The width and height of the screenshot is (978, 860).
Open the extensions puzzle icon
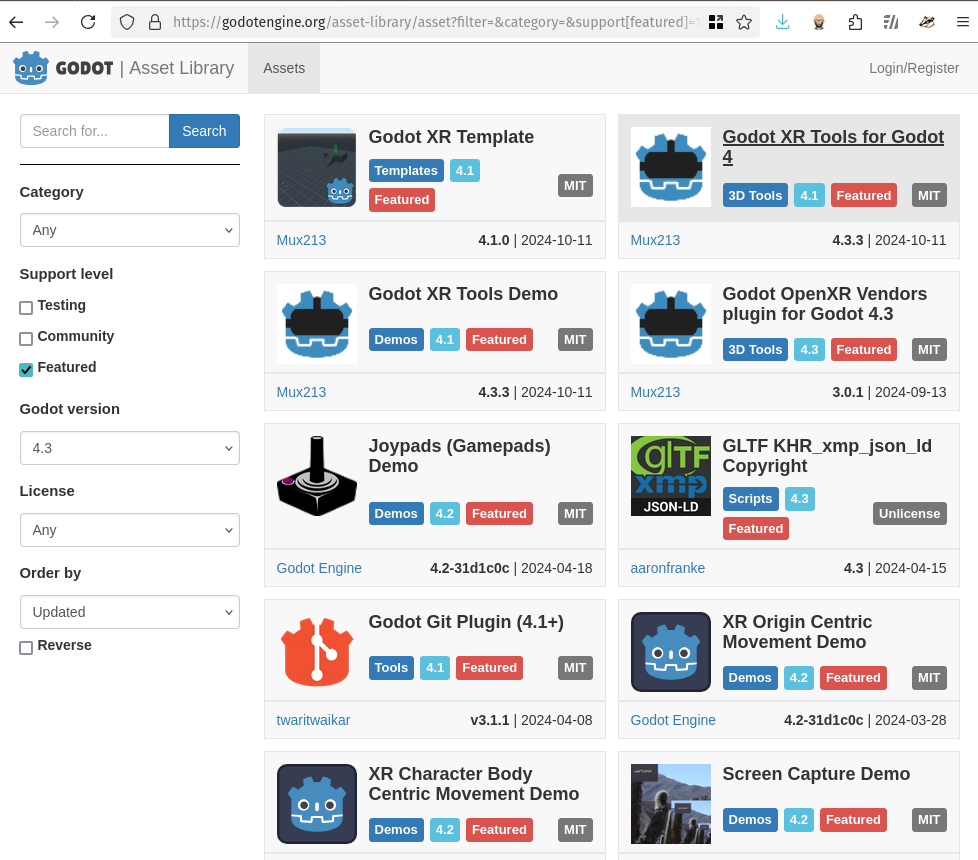(x=855, y=22)
